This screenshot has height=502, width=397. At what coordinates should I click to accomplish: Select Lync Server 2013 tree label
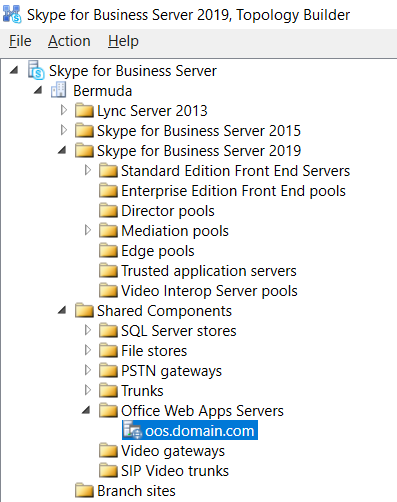(152, 111)
